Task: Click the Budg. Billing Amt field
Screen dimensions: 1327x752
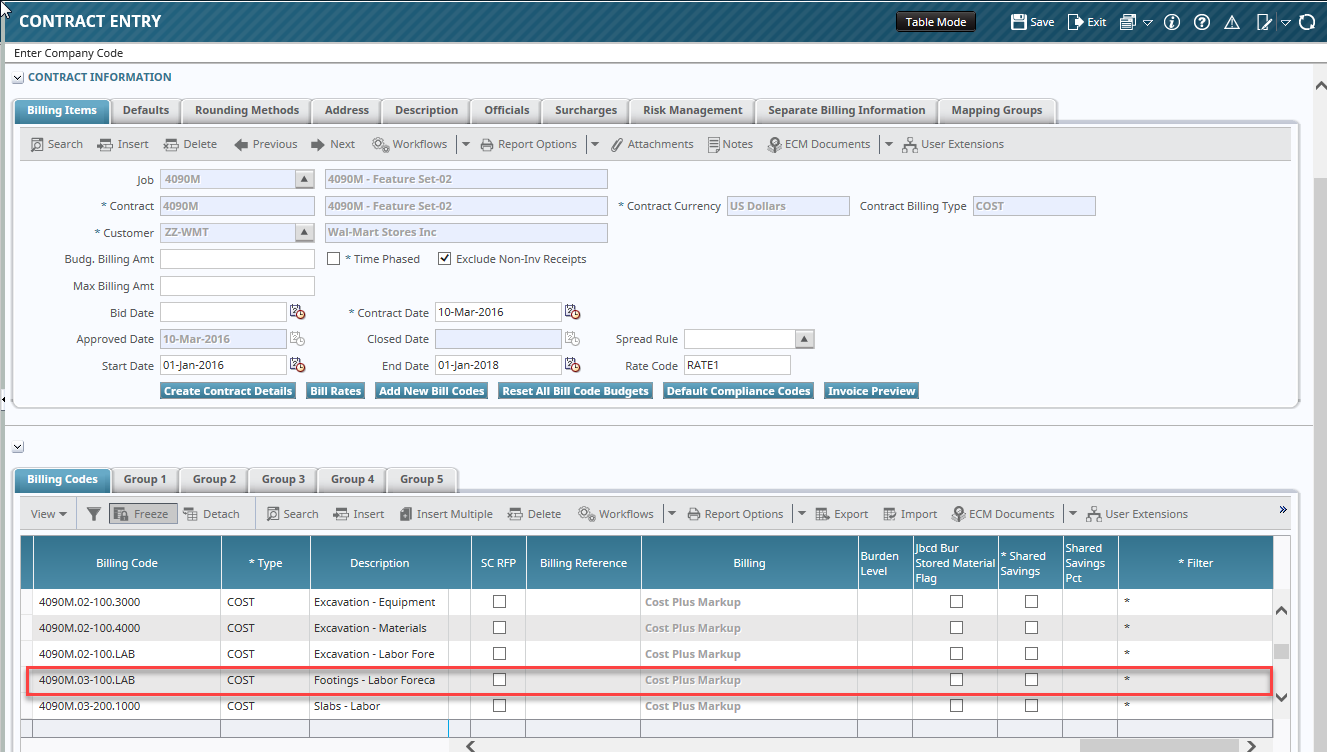Action: (x=237, y=259)
